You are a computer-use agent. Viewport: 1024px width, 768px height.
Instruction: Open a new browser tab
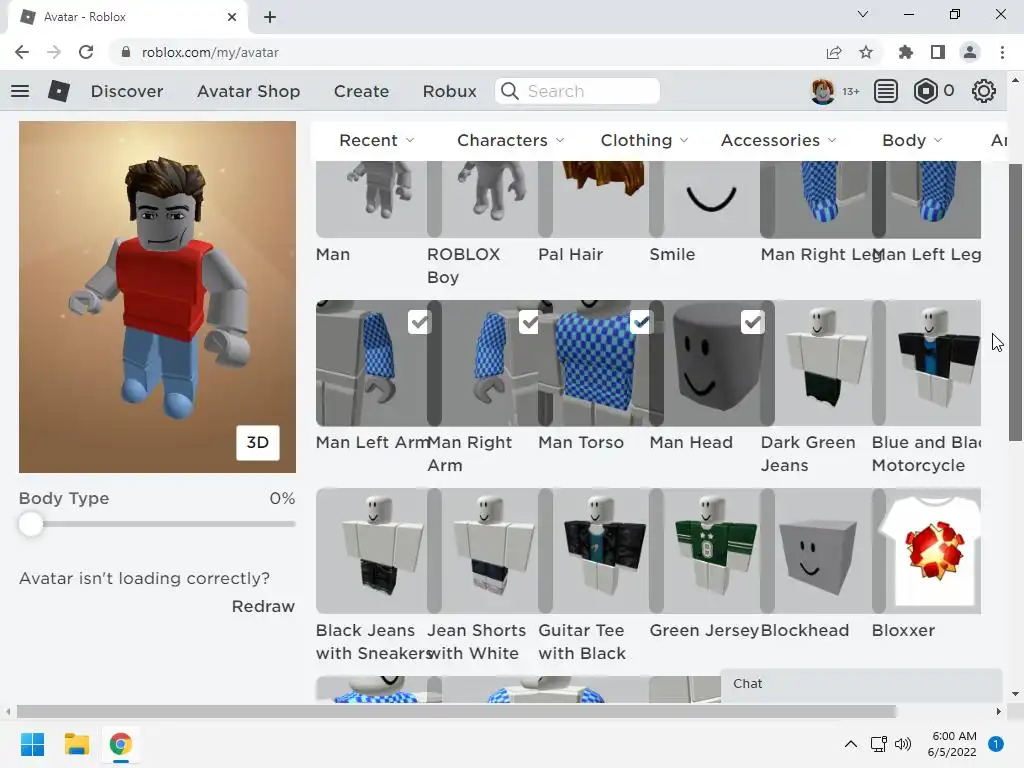(x=270, y=17)
